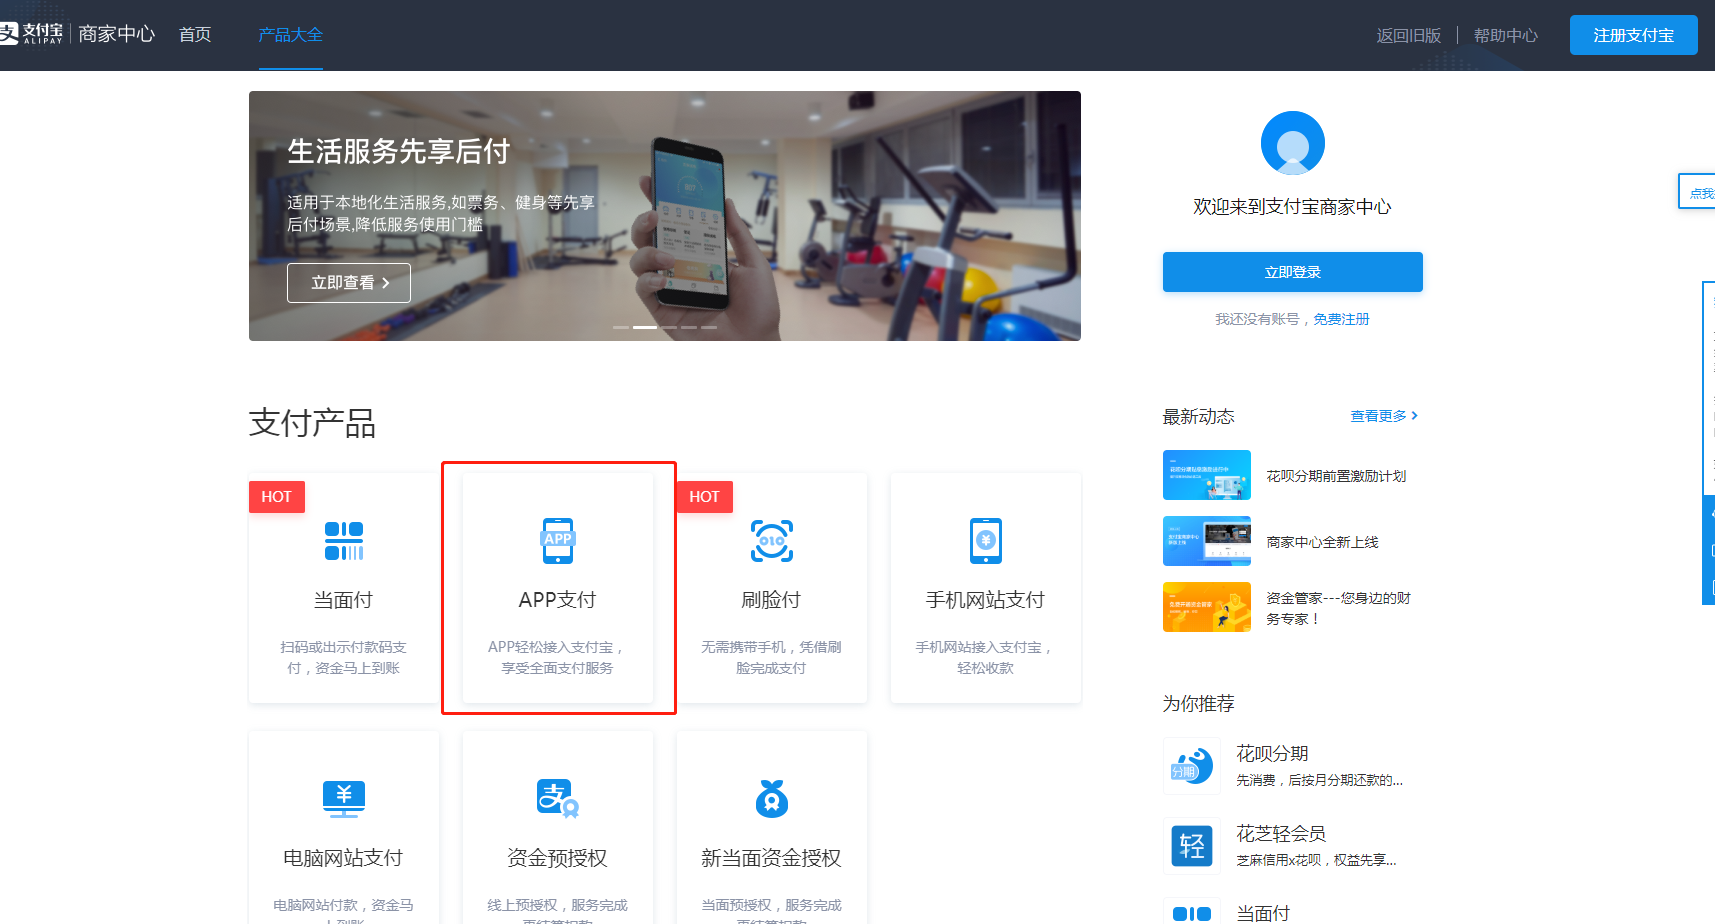Click 点我 floating side tab
This screenshot has width=1715, height=924.
click(1698, 192)
